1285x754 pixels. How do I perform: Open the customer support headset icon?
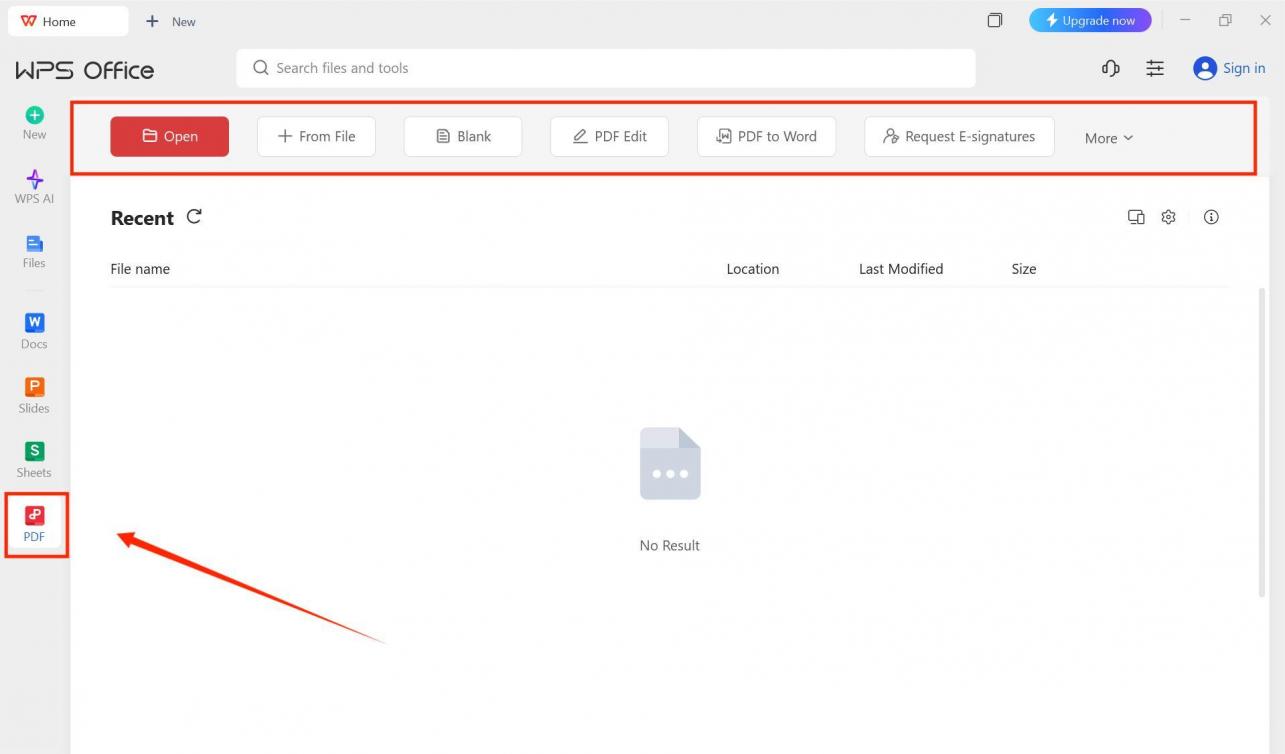coord(1110,68)
